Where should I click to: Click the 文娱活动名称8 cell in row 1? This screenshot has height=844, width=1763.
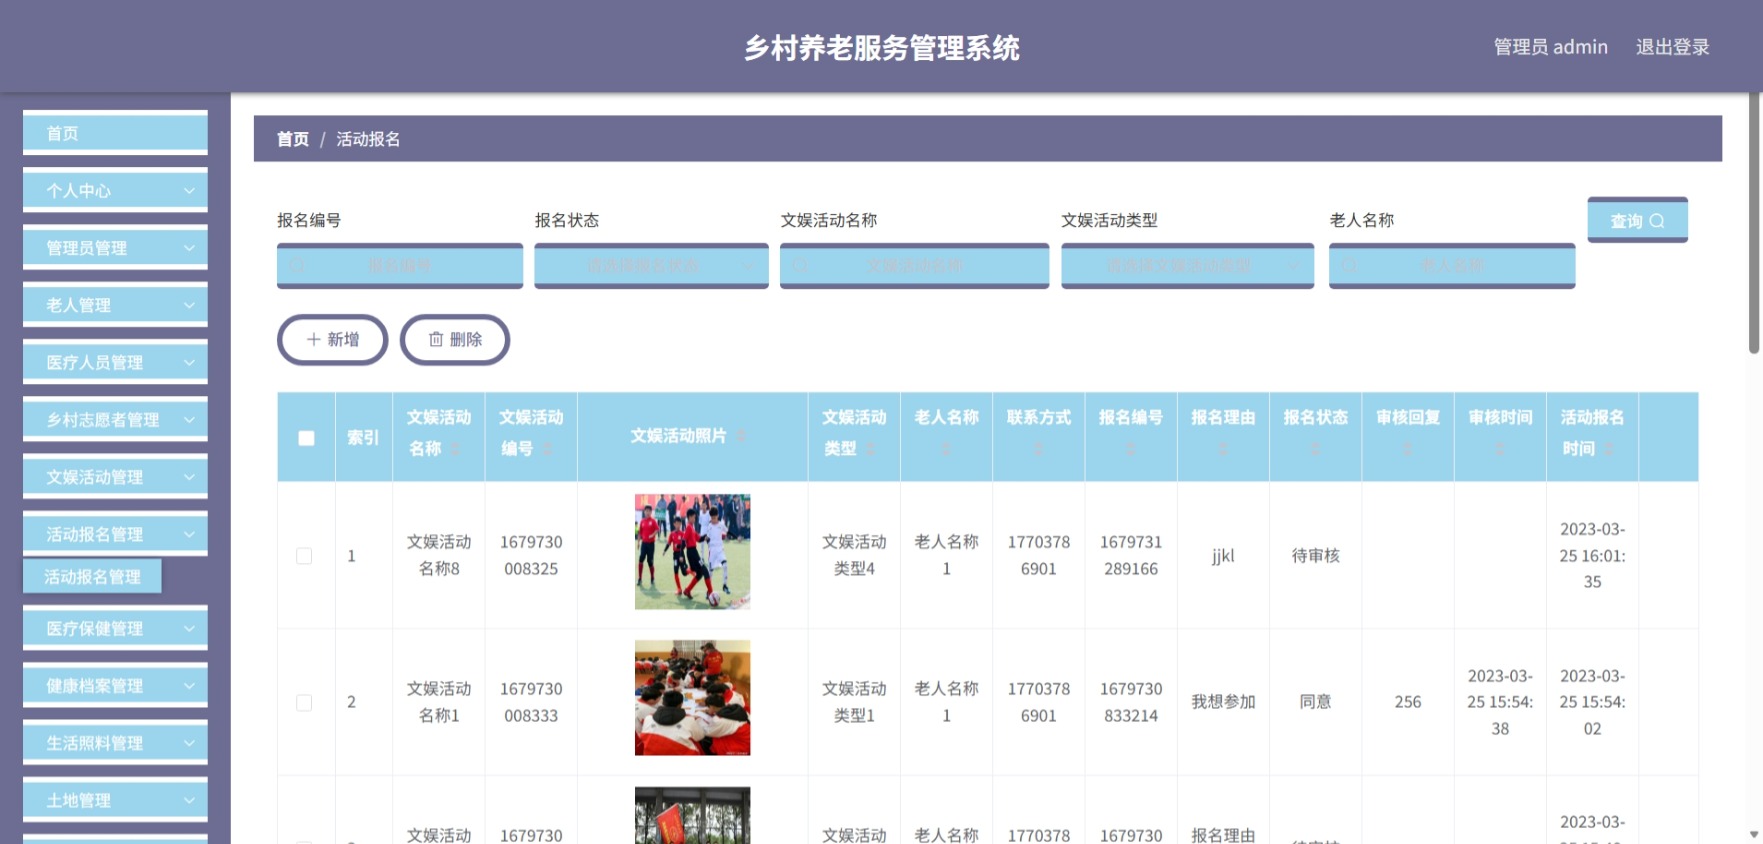439,555
